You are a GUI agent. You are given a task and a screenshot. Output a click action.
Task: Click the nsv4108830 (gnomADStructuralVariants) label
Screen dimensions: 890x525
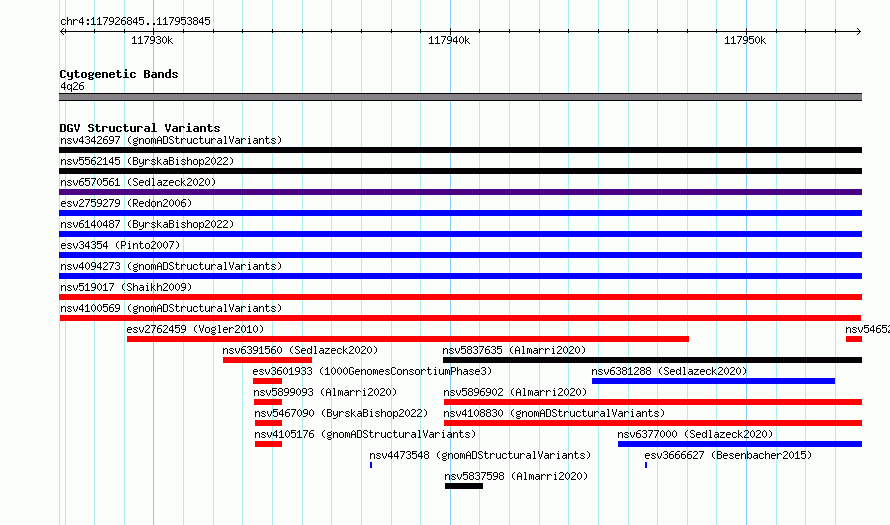554,413
